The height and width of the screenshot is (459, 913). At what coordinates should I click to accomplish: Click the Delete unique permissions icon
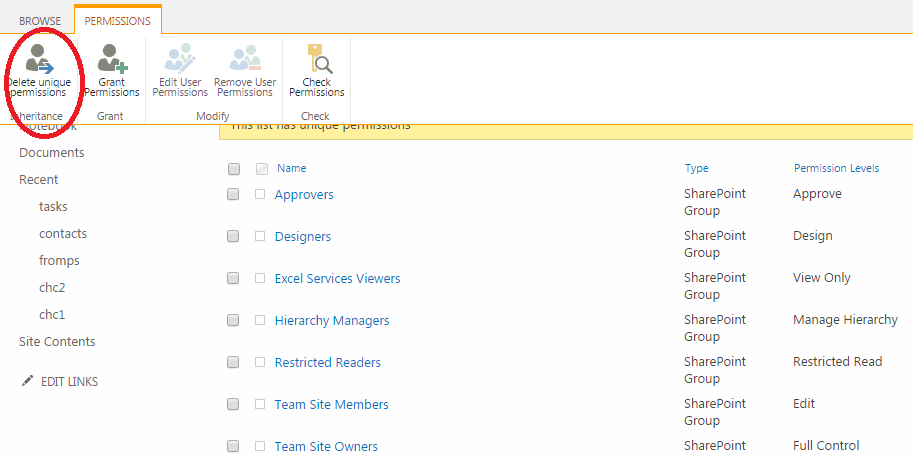(40, 60)
